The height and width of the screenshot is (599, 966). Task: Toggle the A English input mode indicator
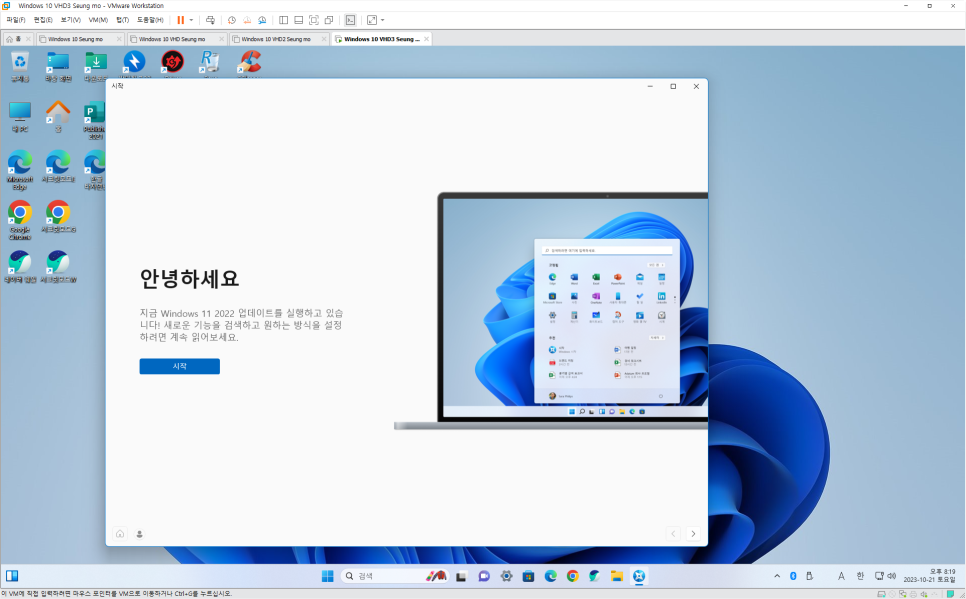(x=841, y=576)
